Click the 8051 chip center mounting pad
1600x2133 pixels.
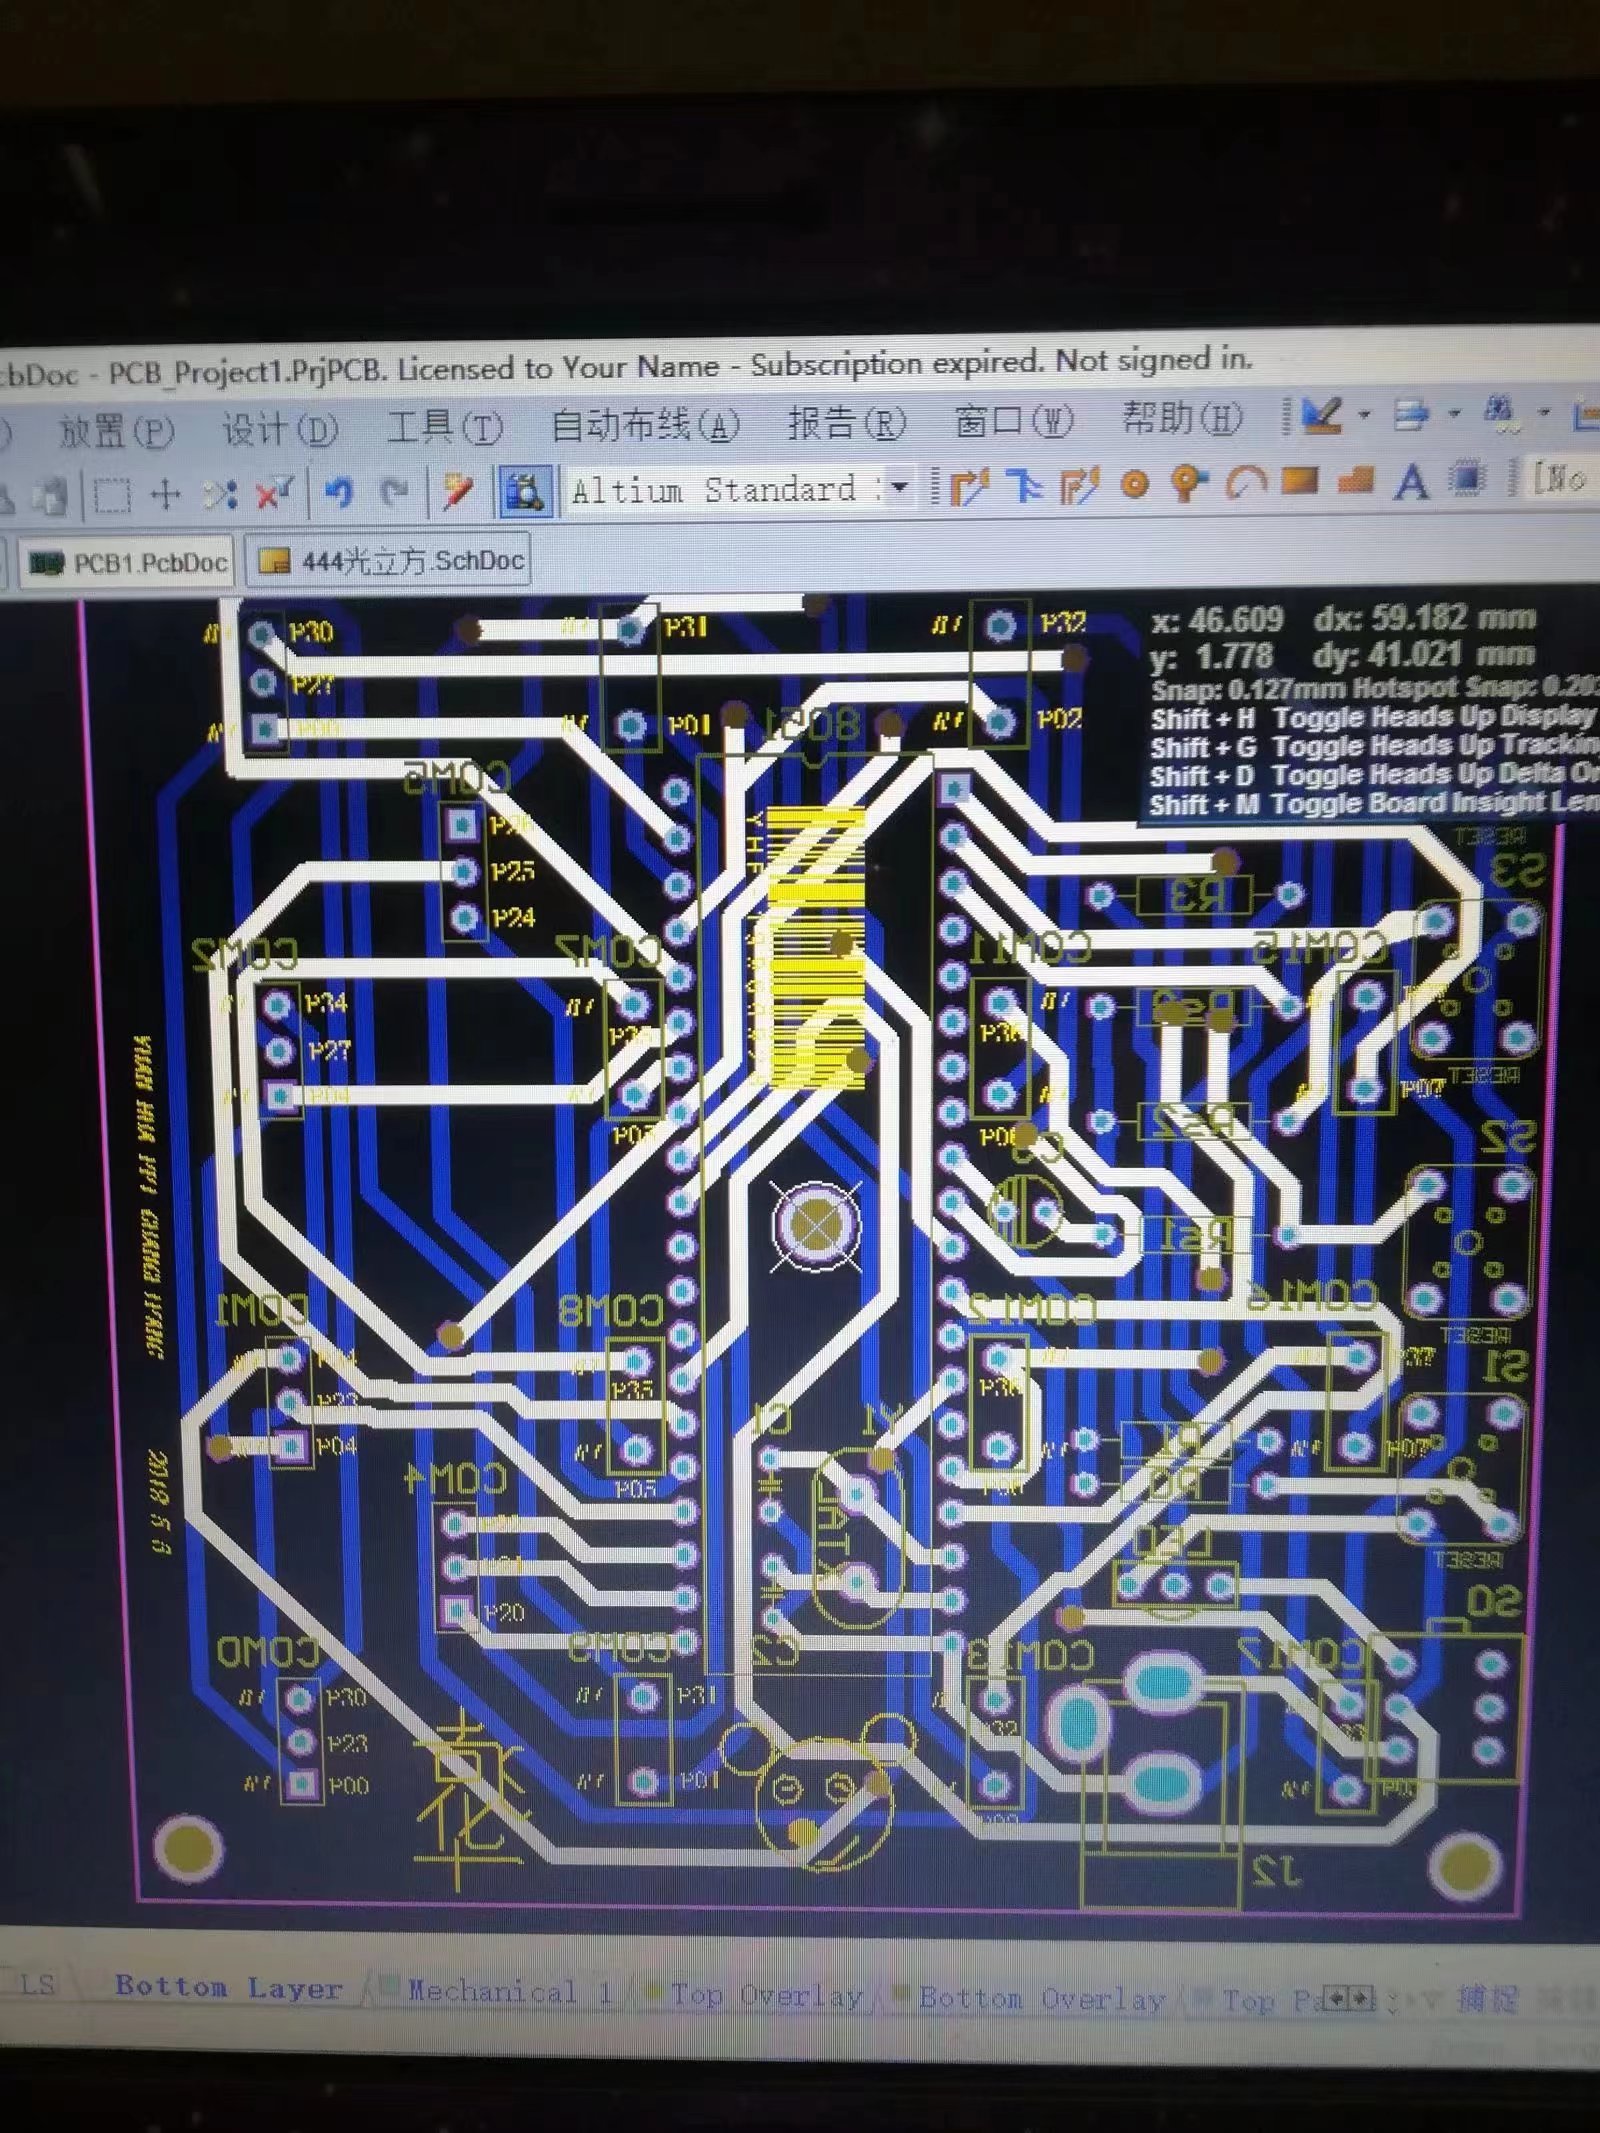pyautogui.click(x=817, y=1223)
